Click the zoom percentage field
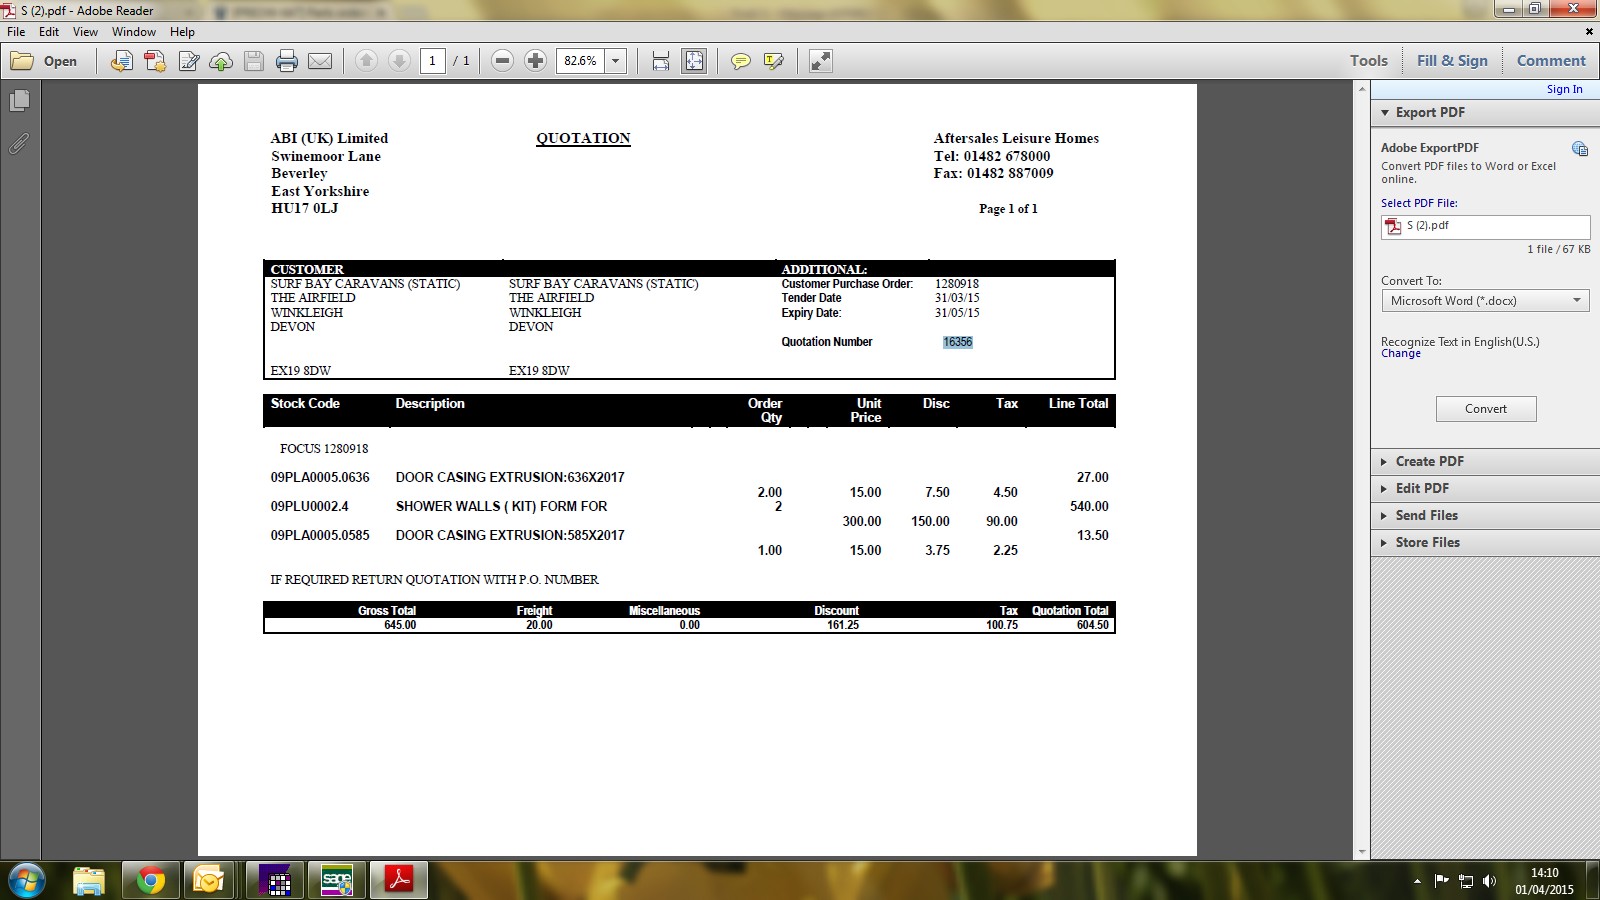1600x900 pixels. pos(581,61)
